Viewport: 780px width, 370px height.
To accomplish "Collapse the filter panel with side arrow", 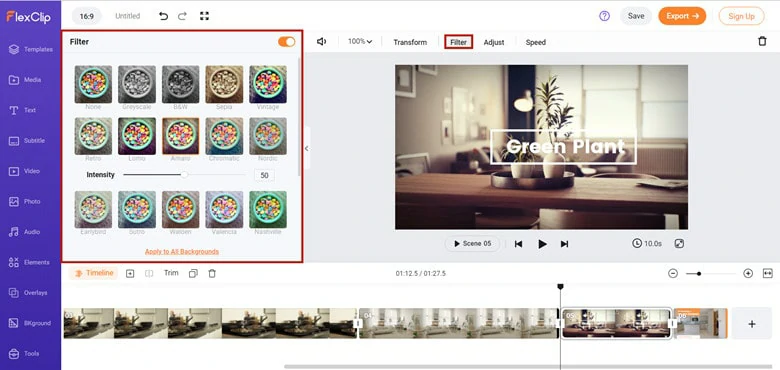I will tap(306, 148).
